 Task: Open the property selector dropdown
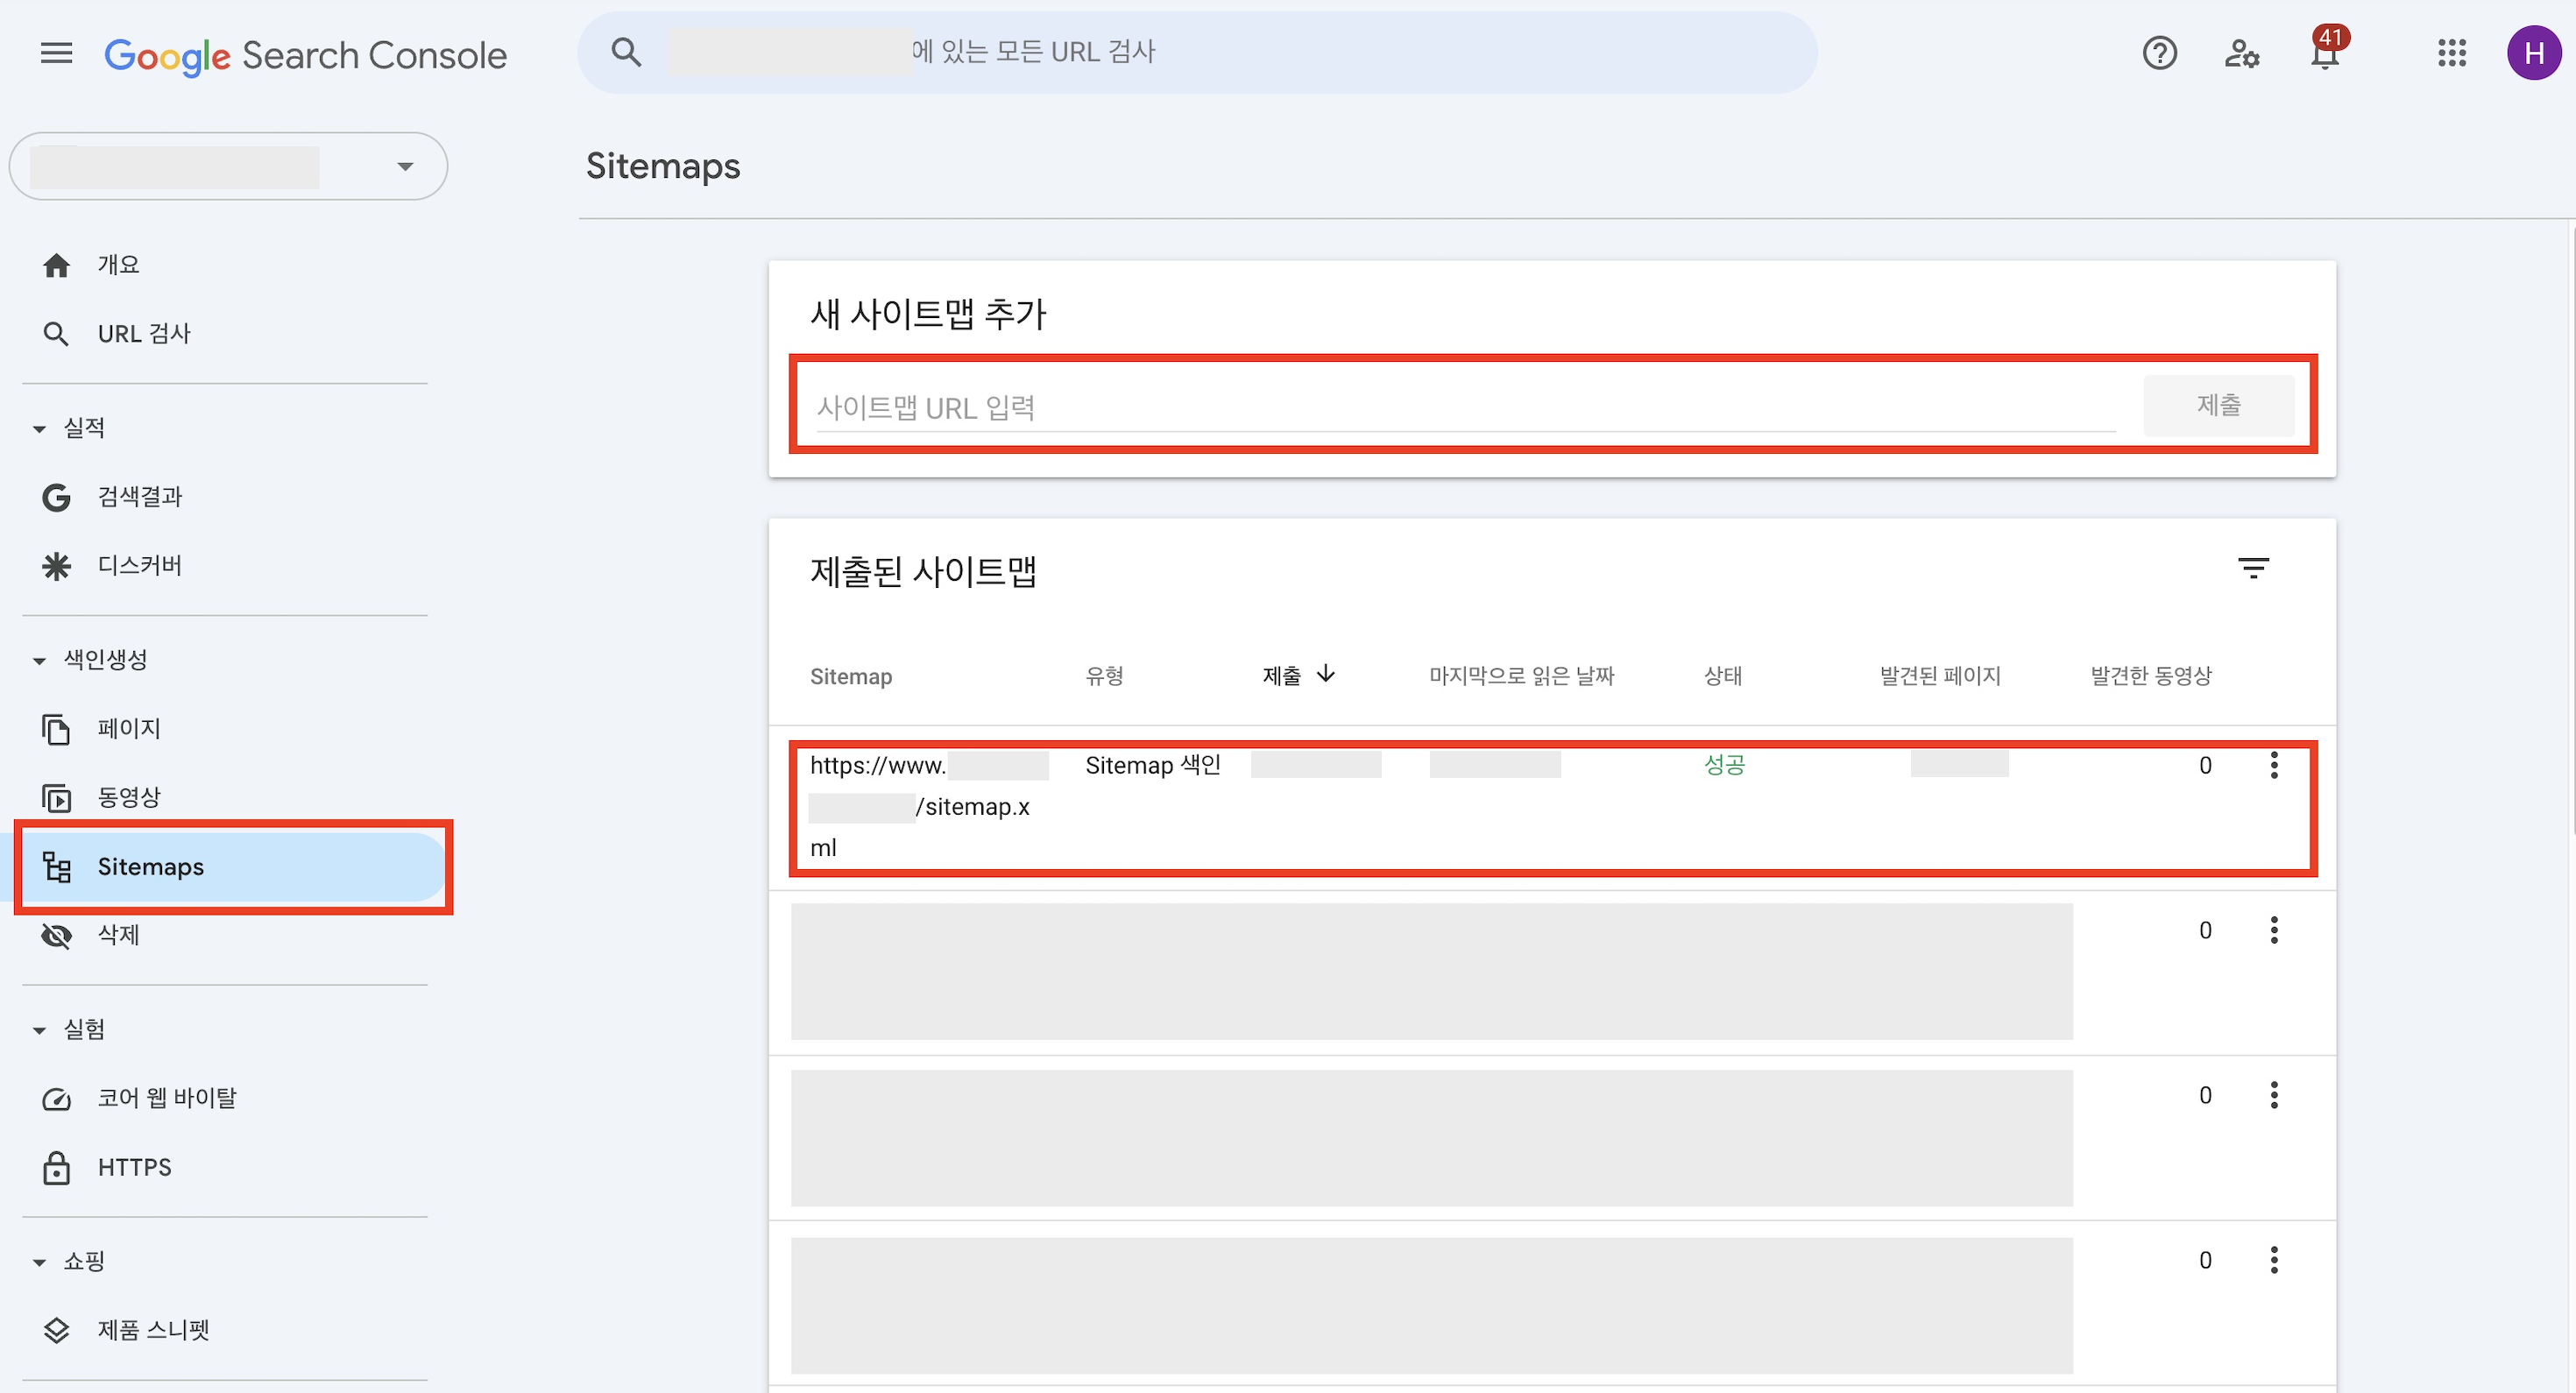(x=228, y=166)
